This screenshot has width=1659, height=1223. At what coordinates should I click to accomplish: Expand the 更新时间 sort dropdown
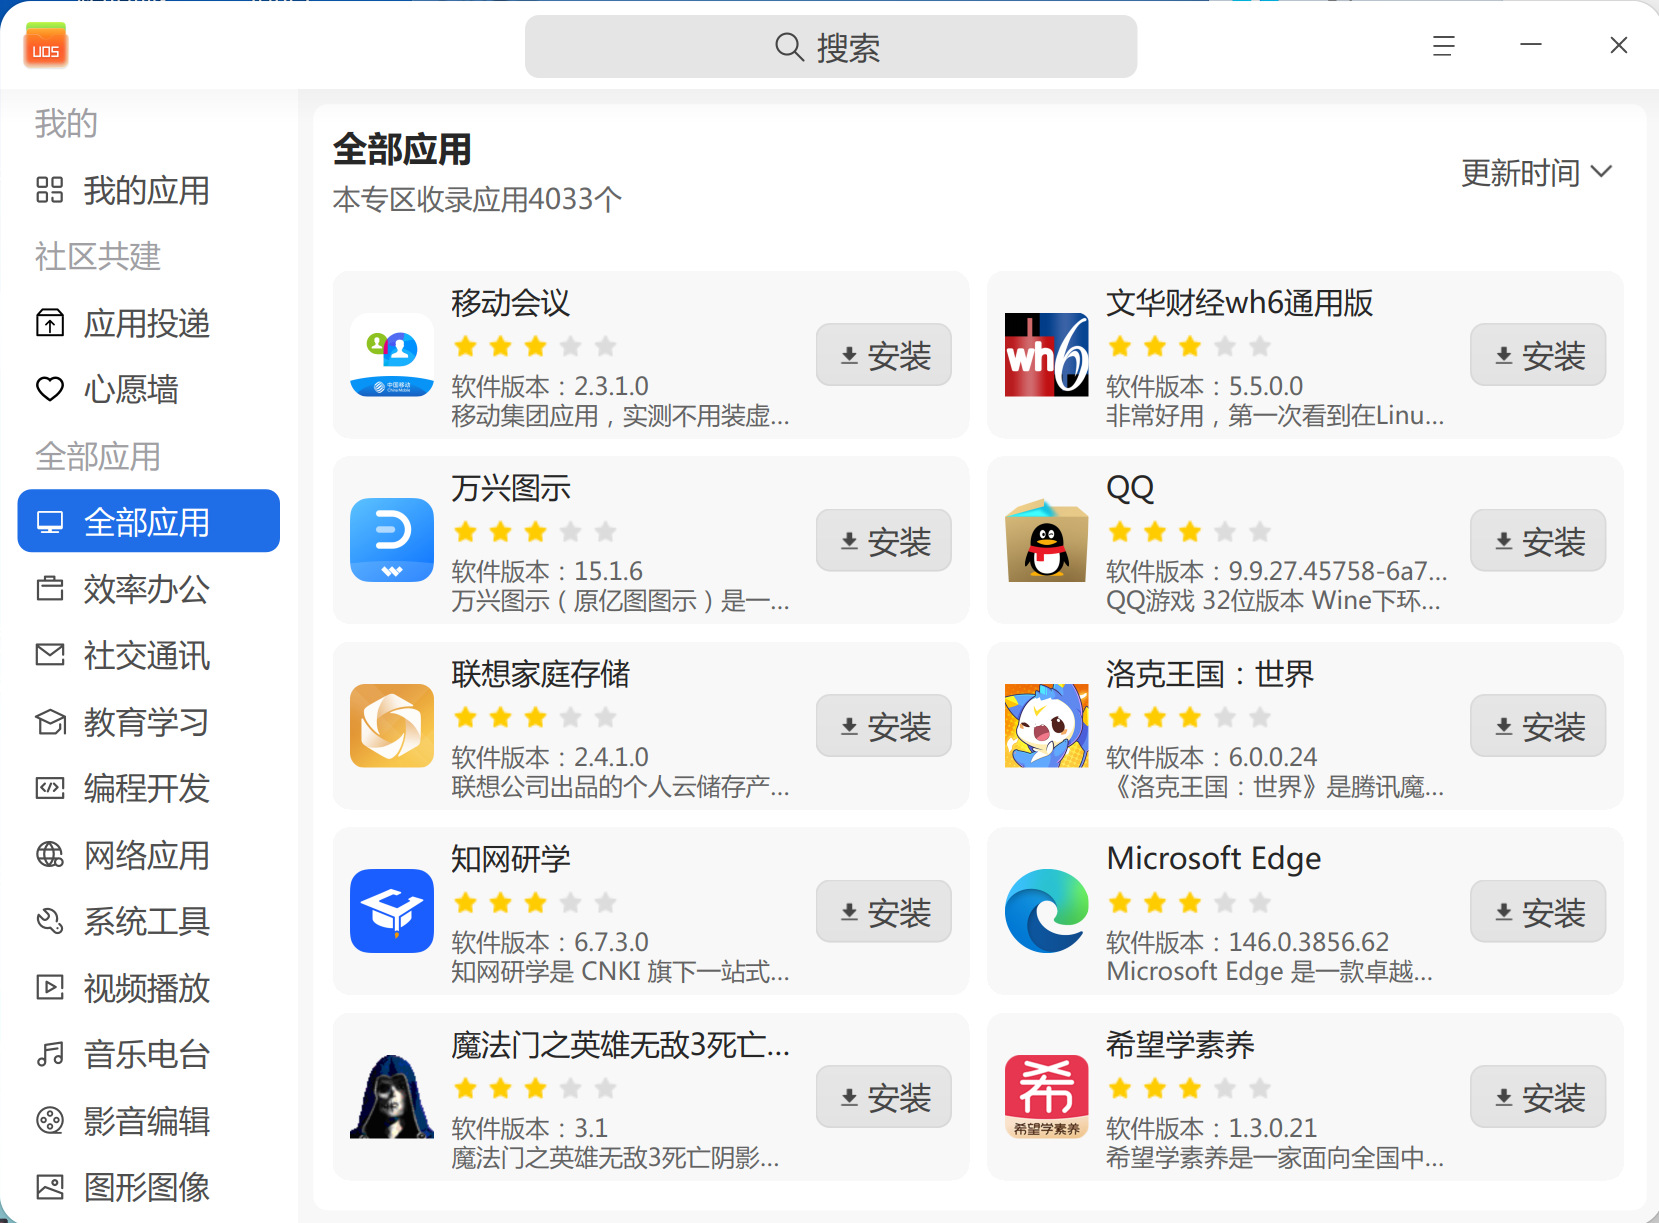(1536, 173)
